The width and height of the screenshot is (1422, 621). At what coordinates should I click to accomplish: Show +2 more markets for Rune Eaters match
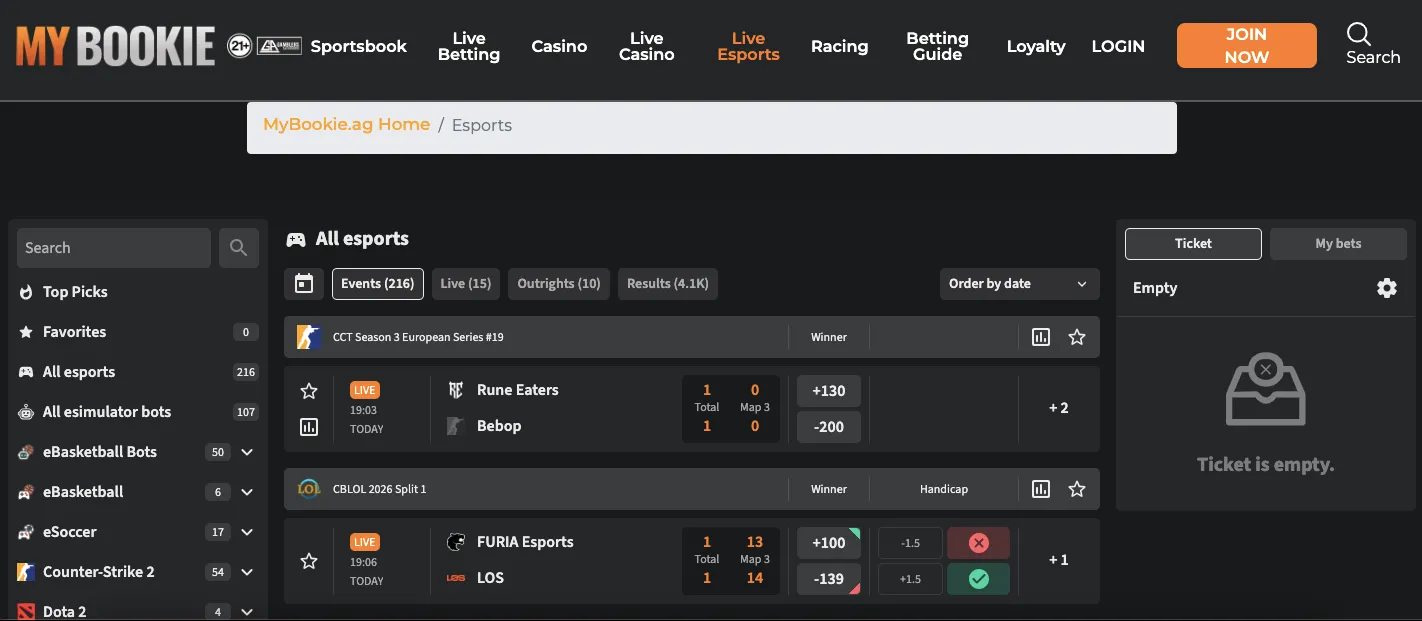(x=1058, y=408)
